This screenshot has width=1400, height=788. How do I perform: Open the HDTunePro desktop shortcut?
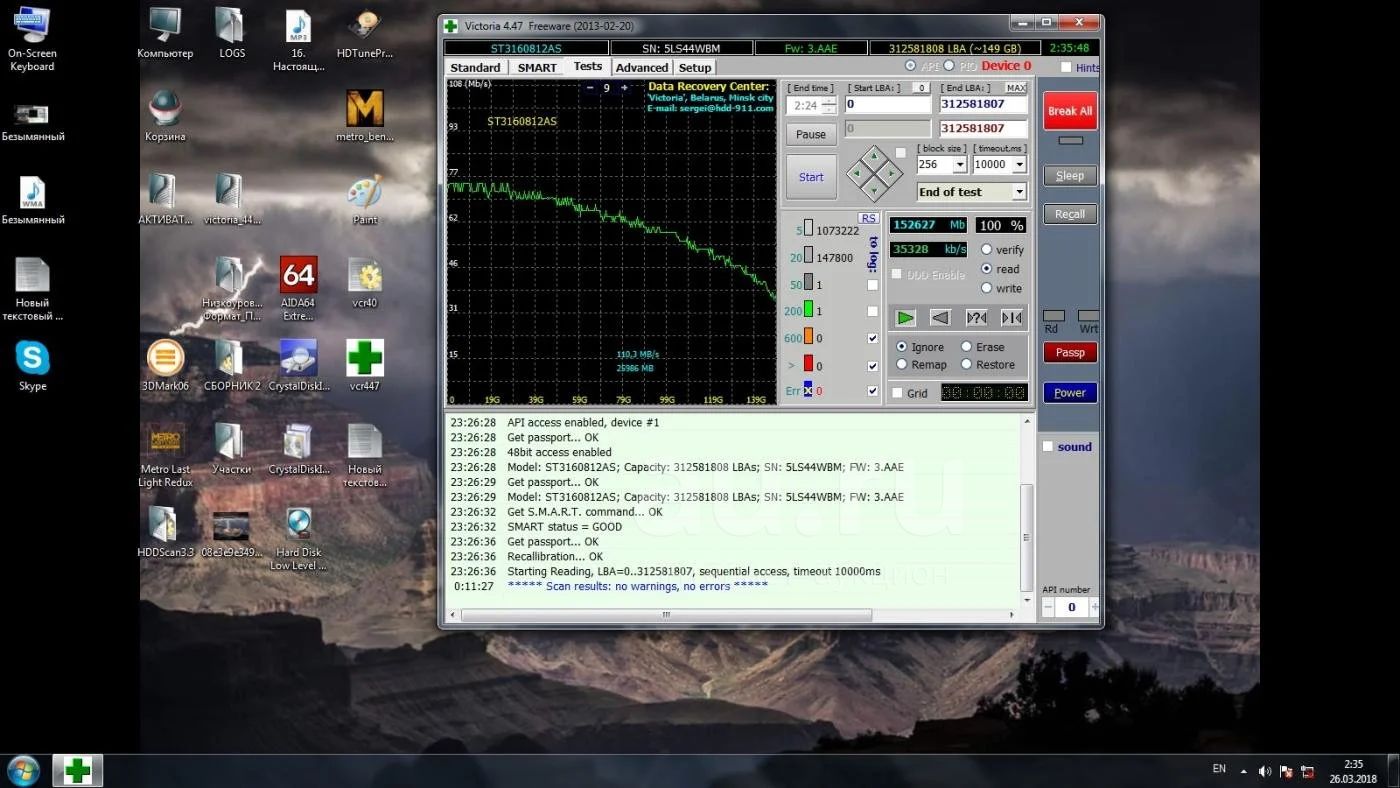(x=365, y=34)
